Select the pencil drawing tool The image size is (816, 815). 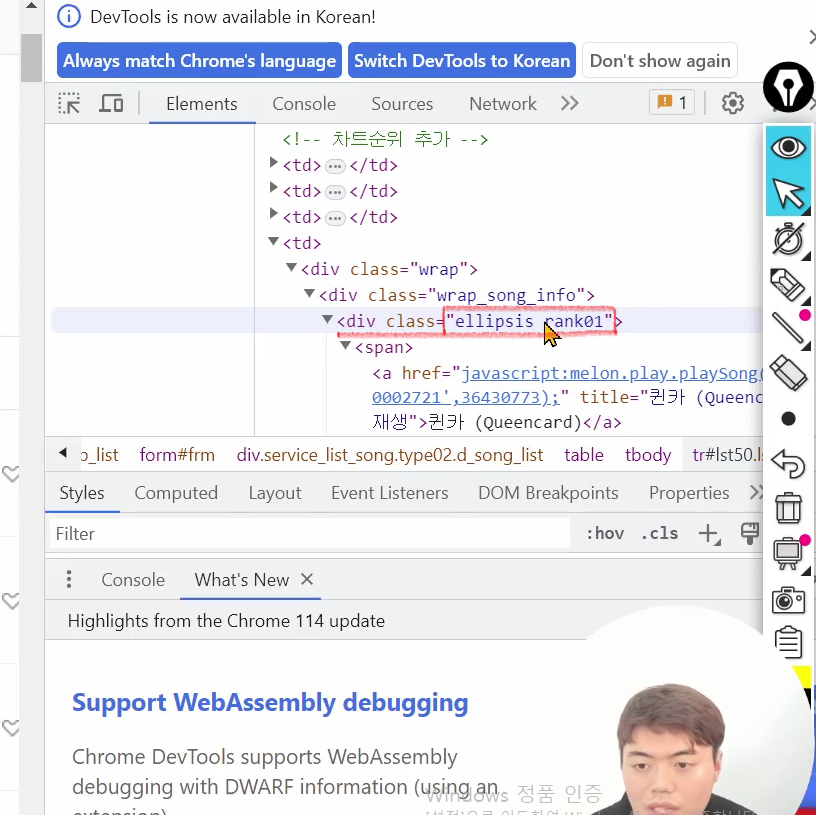[x=788, y=285]
